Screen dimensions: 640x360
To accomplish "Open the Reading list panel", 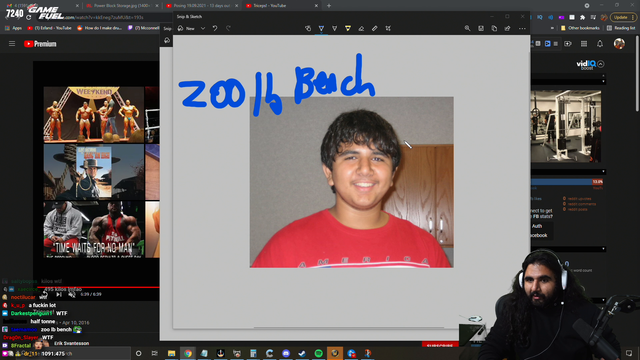I will coord(621,28).
